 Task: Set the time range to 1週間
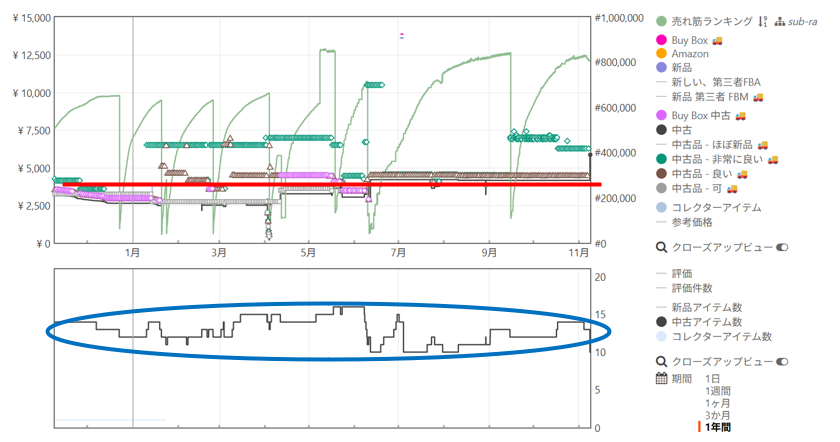[717, 391]
